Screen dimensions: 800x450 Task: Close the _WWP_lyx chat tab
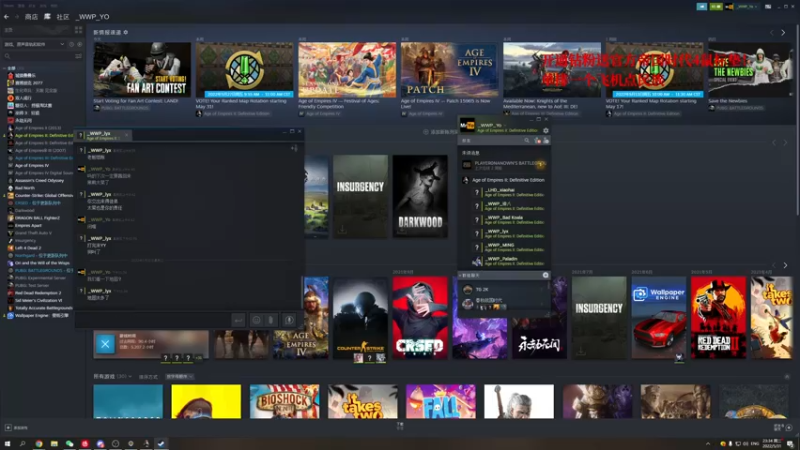(127, 135)
